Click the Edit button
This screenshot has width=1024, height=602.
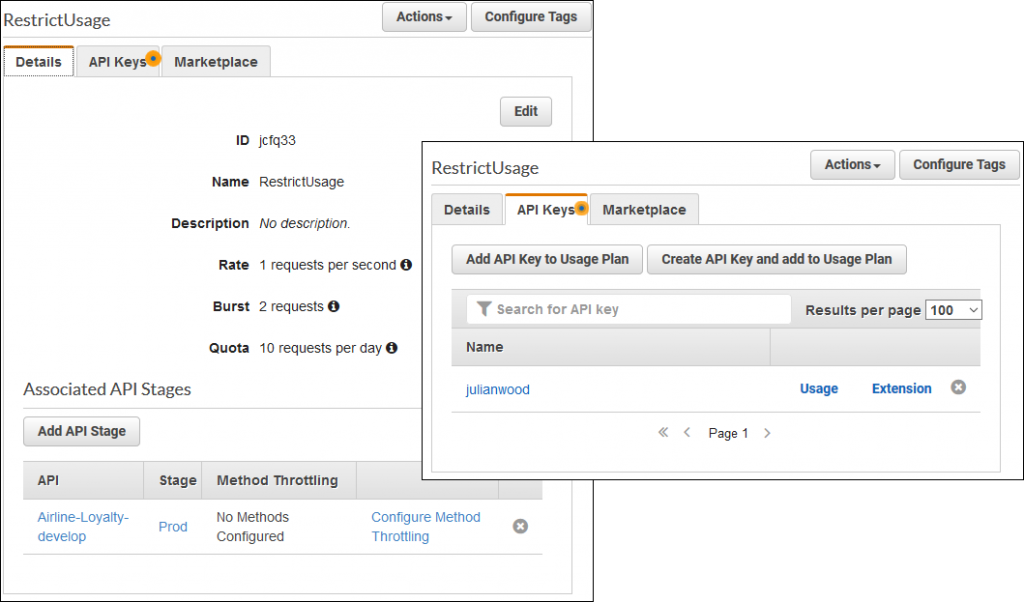pos(525,111)
